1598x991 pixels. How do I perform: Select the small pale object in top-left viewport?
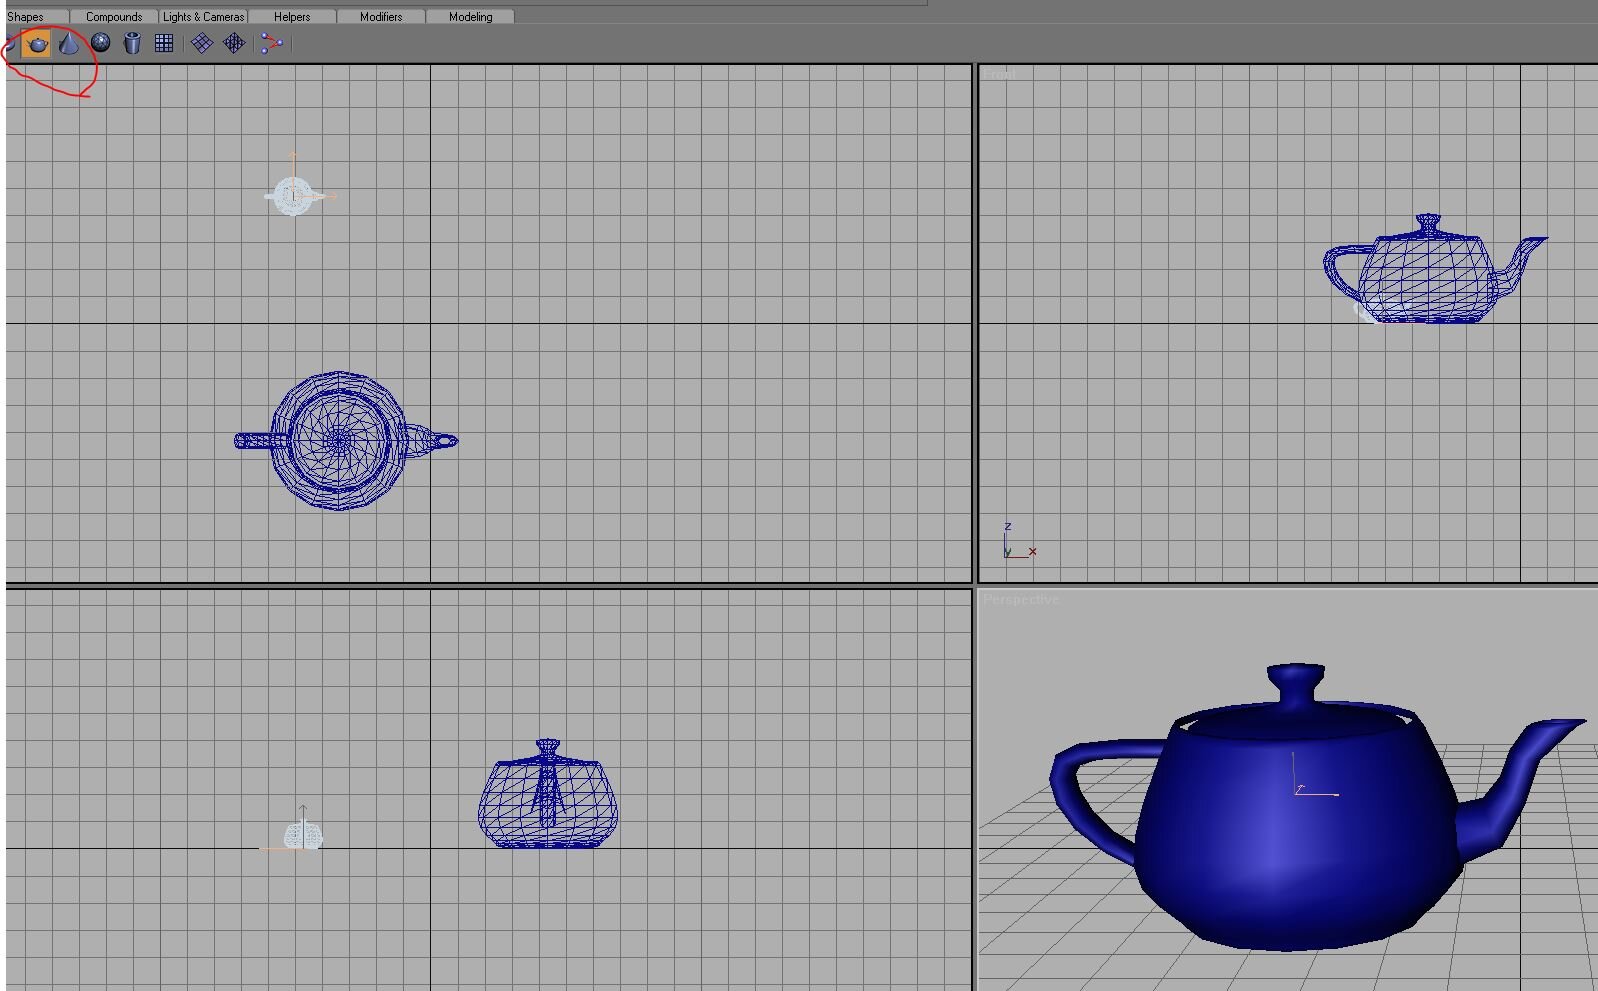click(x=294, y=195)
